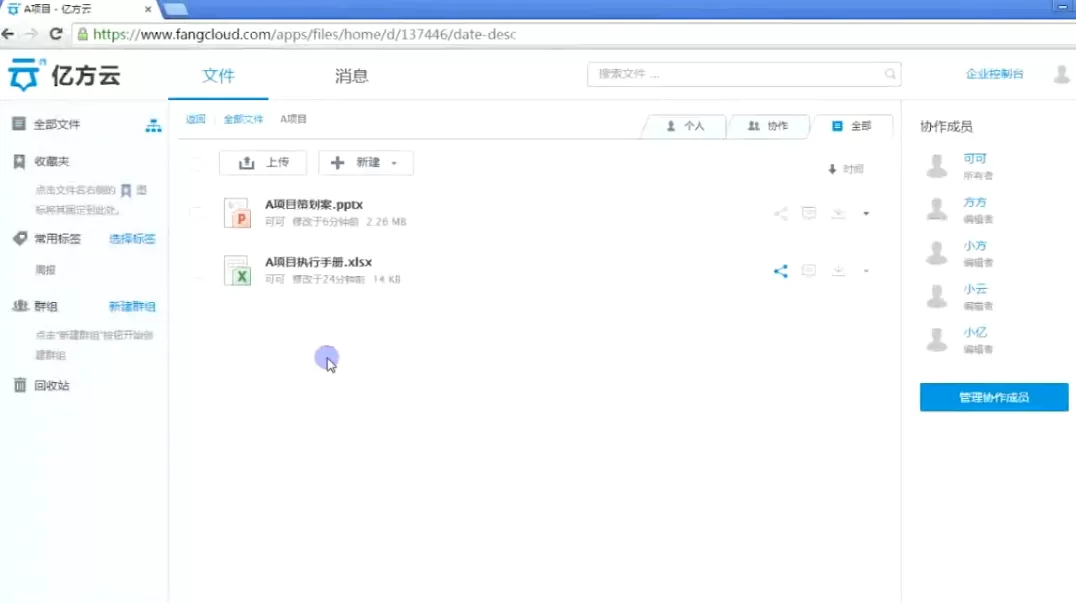This screenshot has width=1076, height=604.
Task: Click 管理协作成员 button
Action: (x=994, y=397)
